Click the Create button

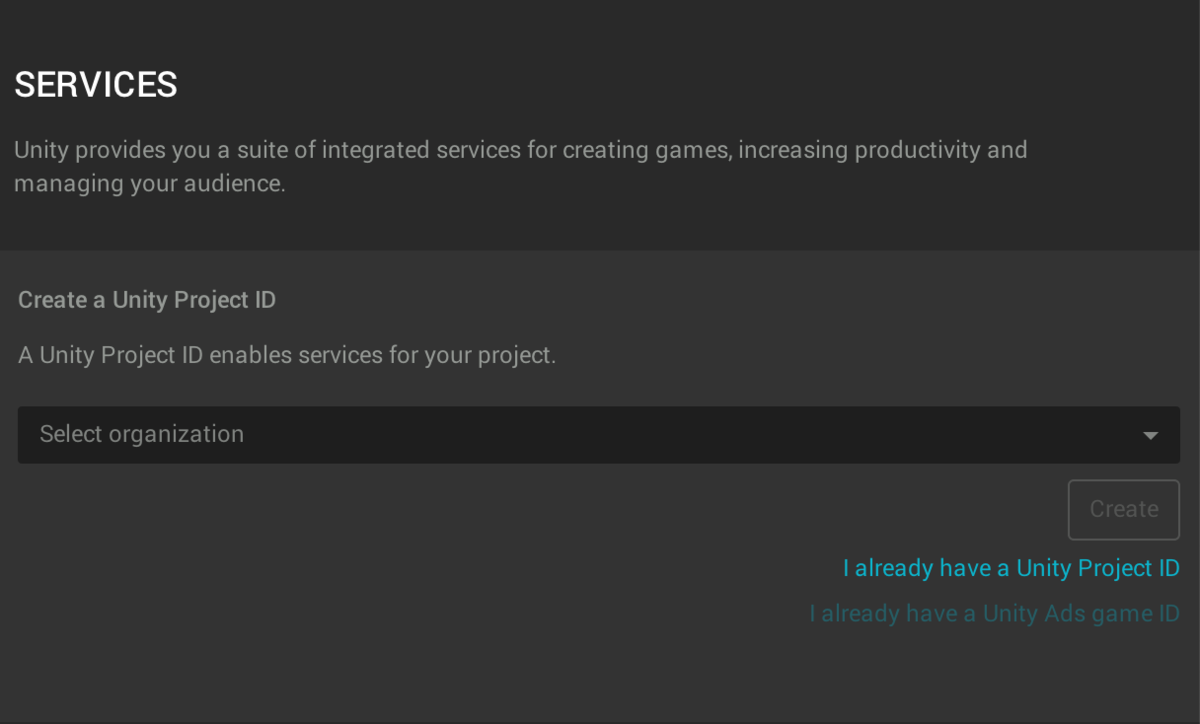pos(1124,510)
